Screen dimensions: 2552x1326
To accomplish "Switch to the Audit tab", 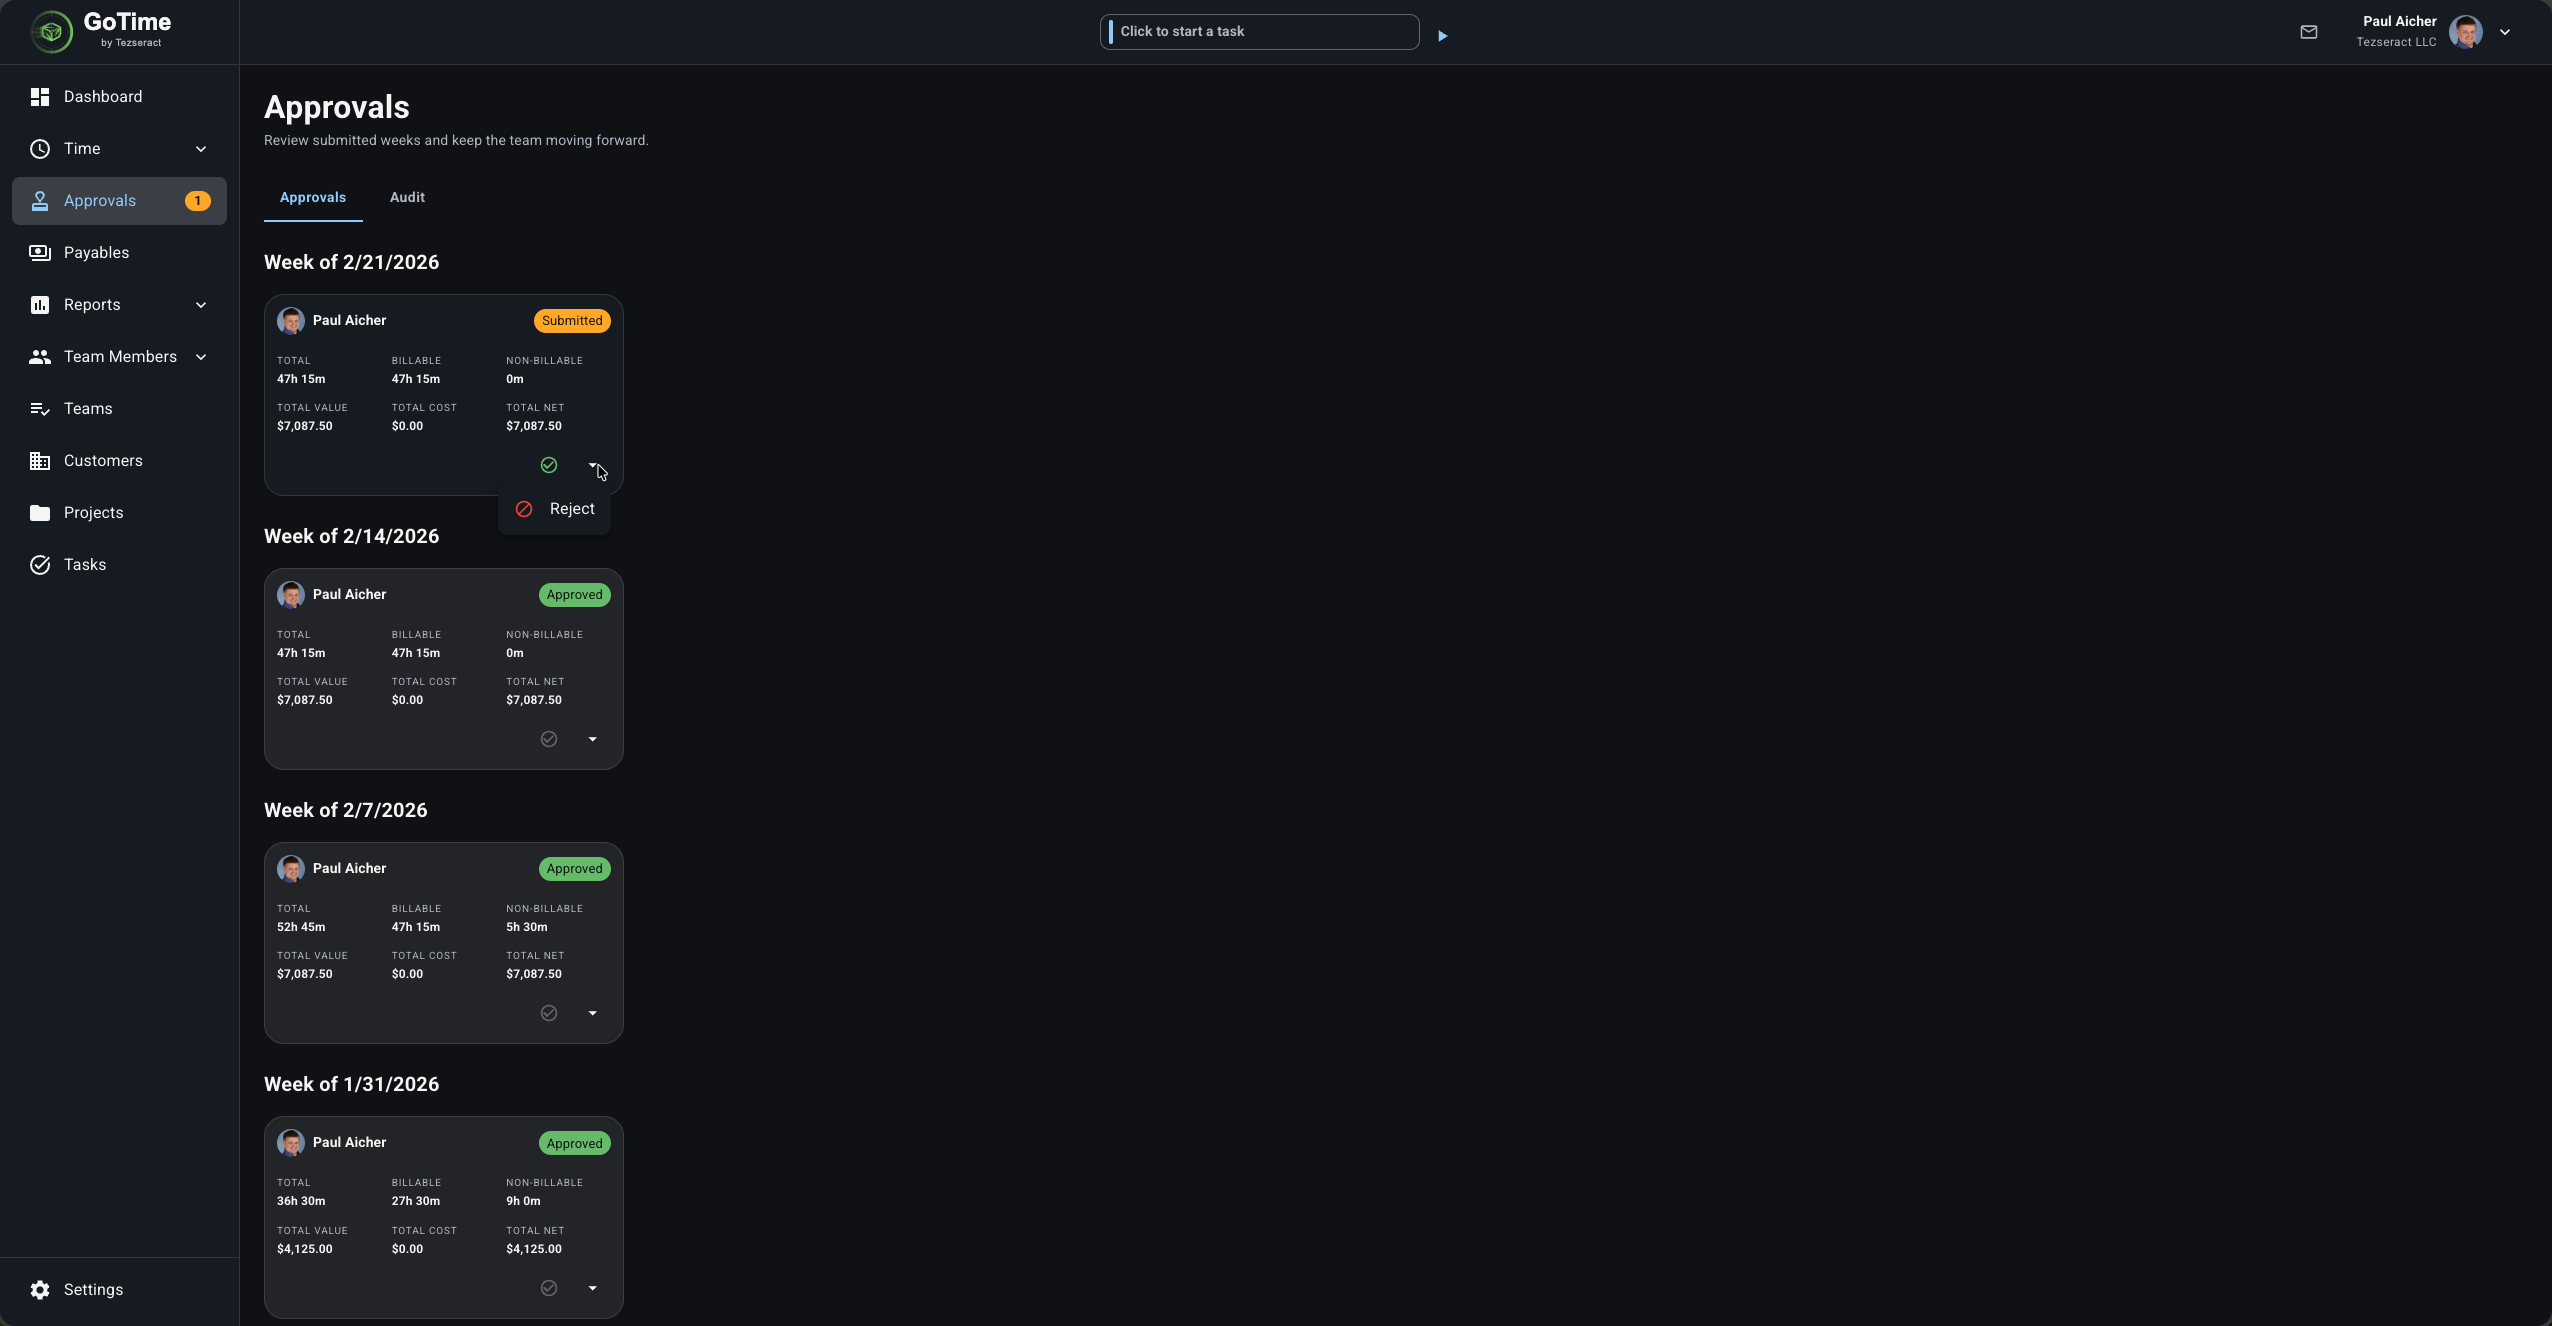I will pos(407,198).
